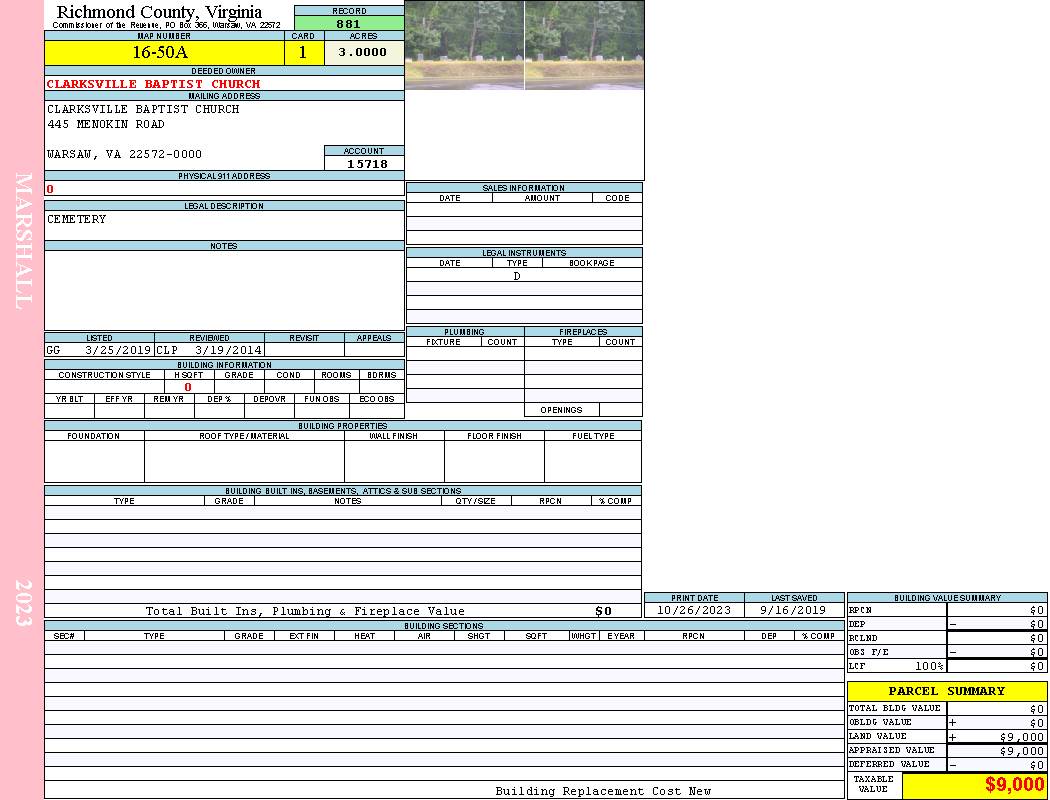Click the last saved date 9/16/2019
The image size is (1050, 800).
pos(793,610)
